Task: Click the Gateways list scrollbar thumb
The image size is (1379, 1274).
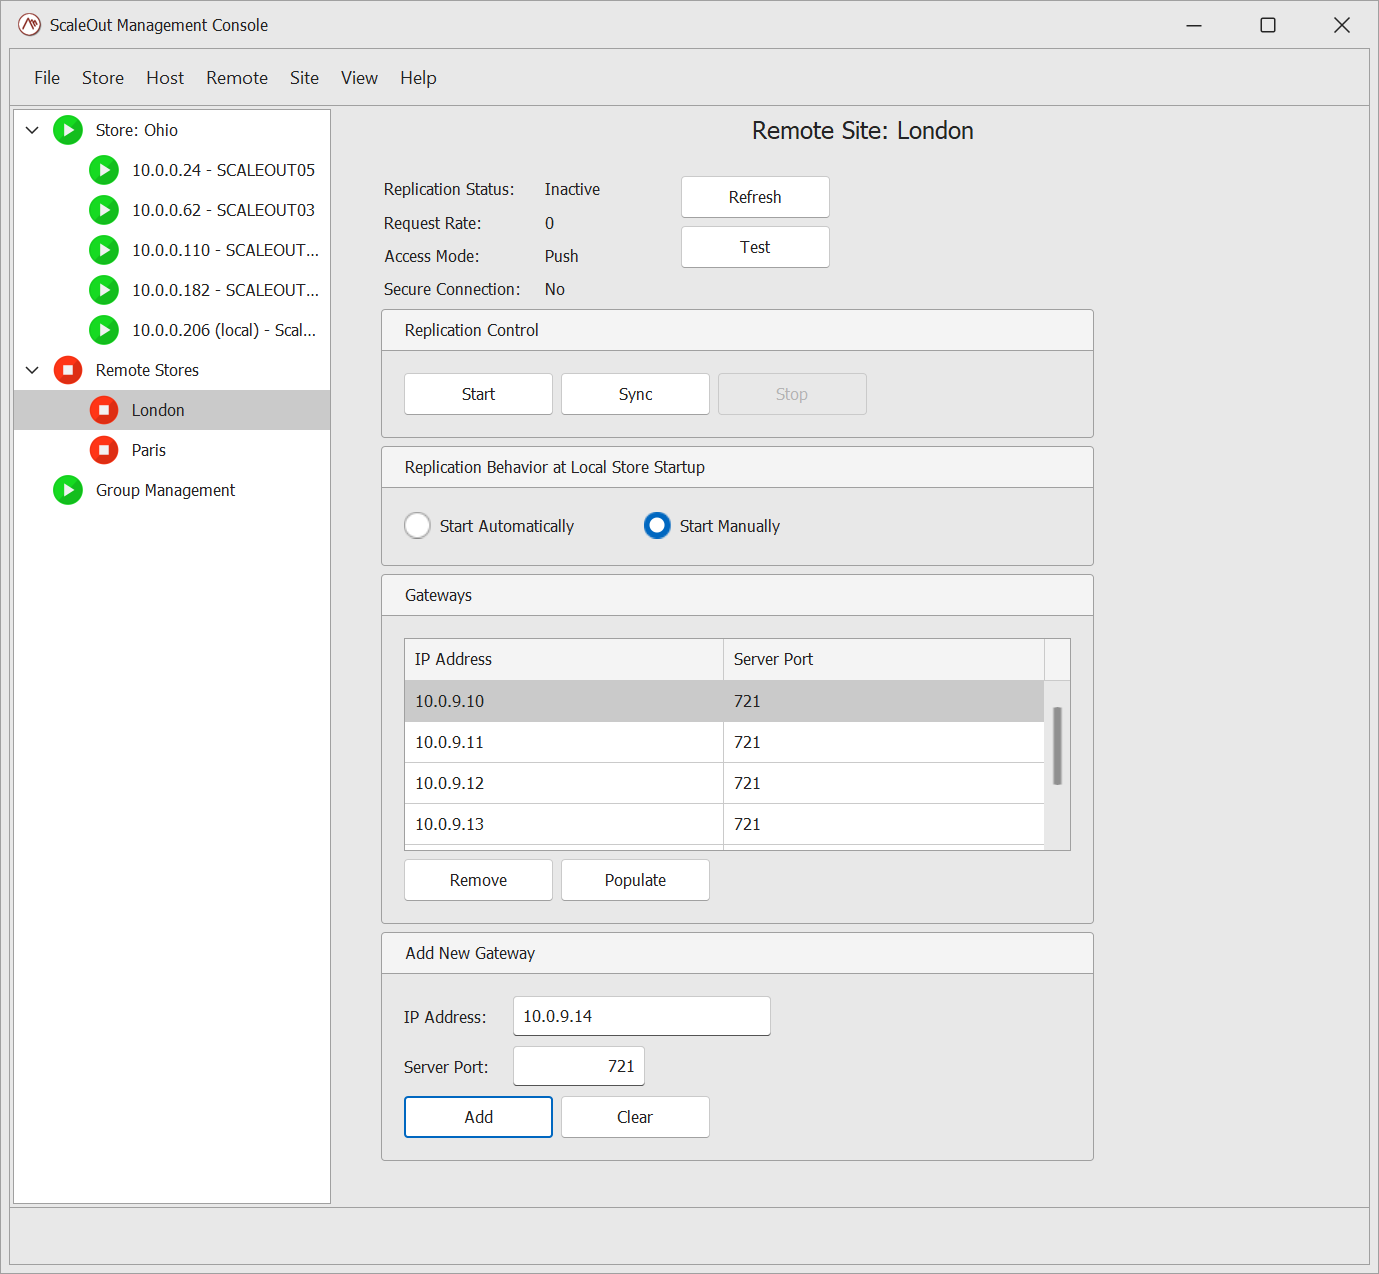Action: 1057,746
